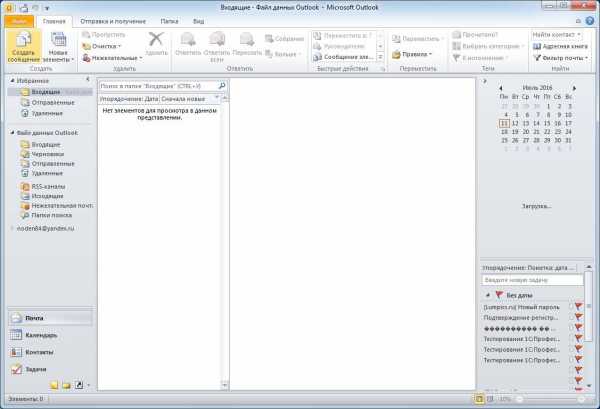Switch to the Папка tab

point(170,21)
